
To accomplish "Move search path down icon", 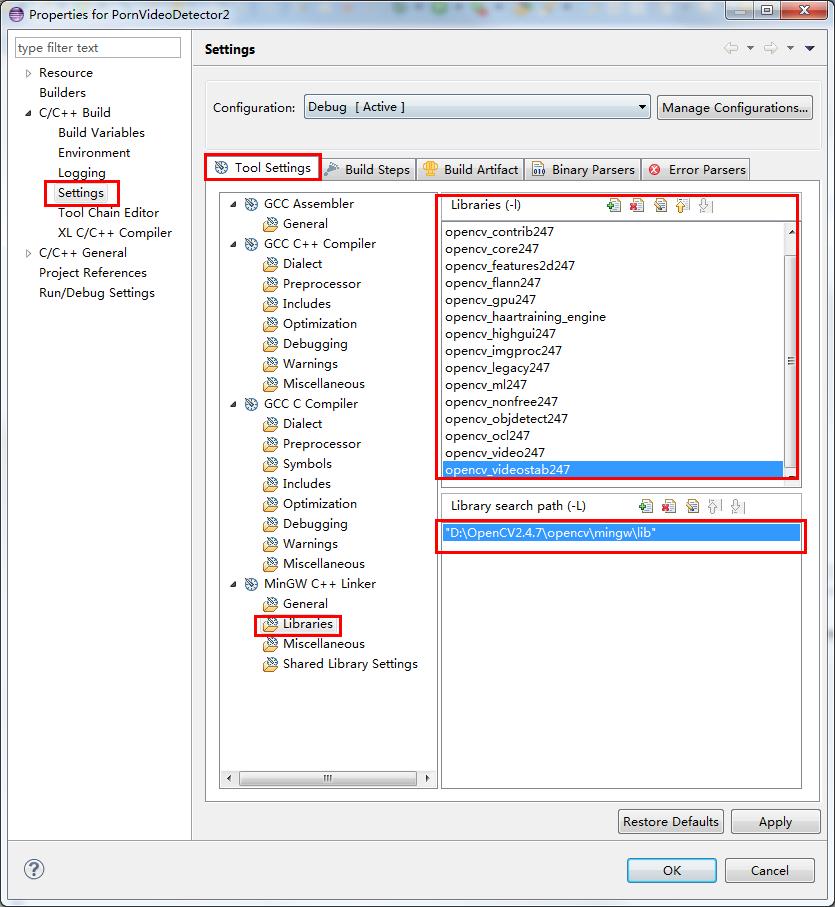I will (738, 507).
